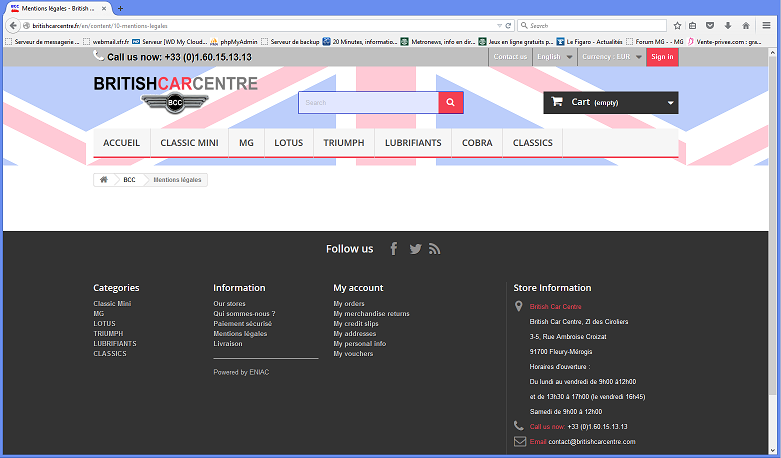Open My merchandise returns link

pyautogui.click(x=371, y=314)
